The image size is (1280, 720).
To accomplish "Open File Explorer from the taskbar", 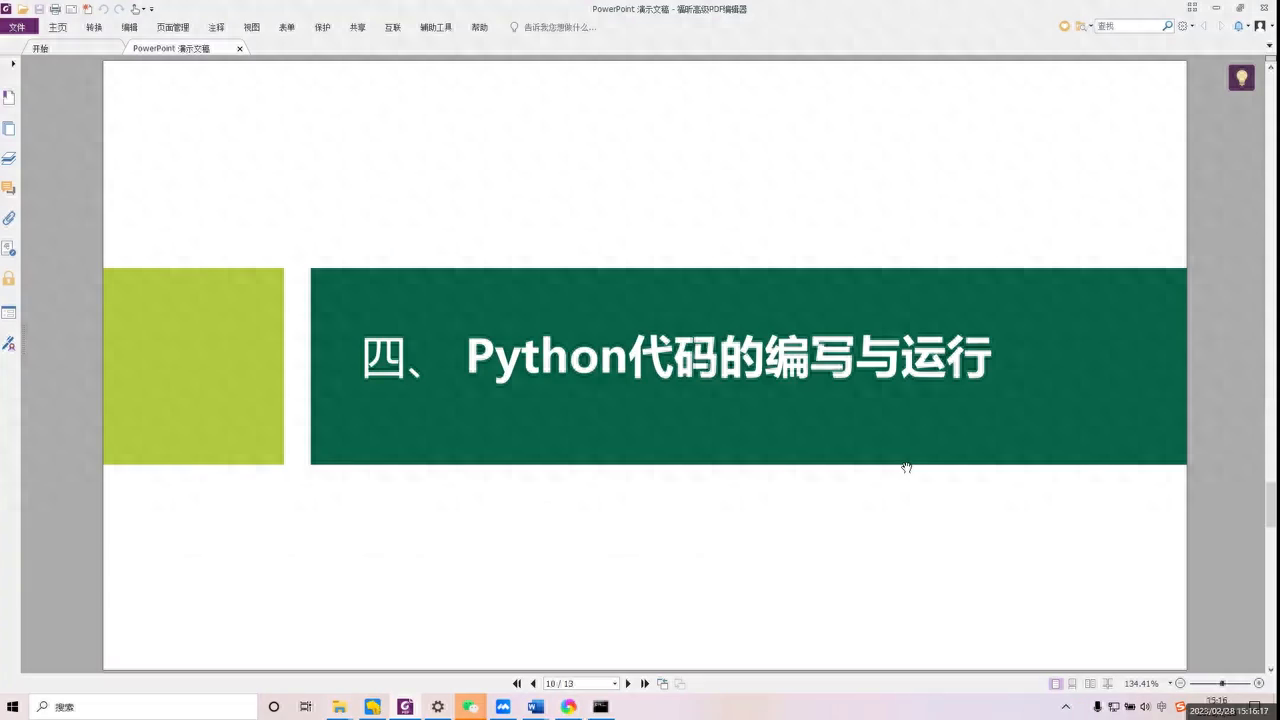I will pyautogui.click(x=339, y=707).
